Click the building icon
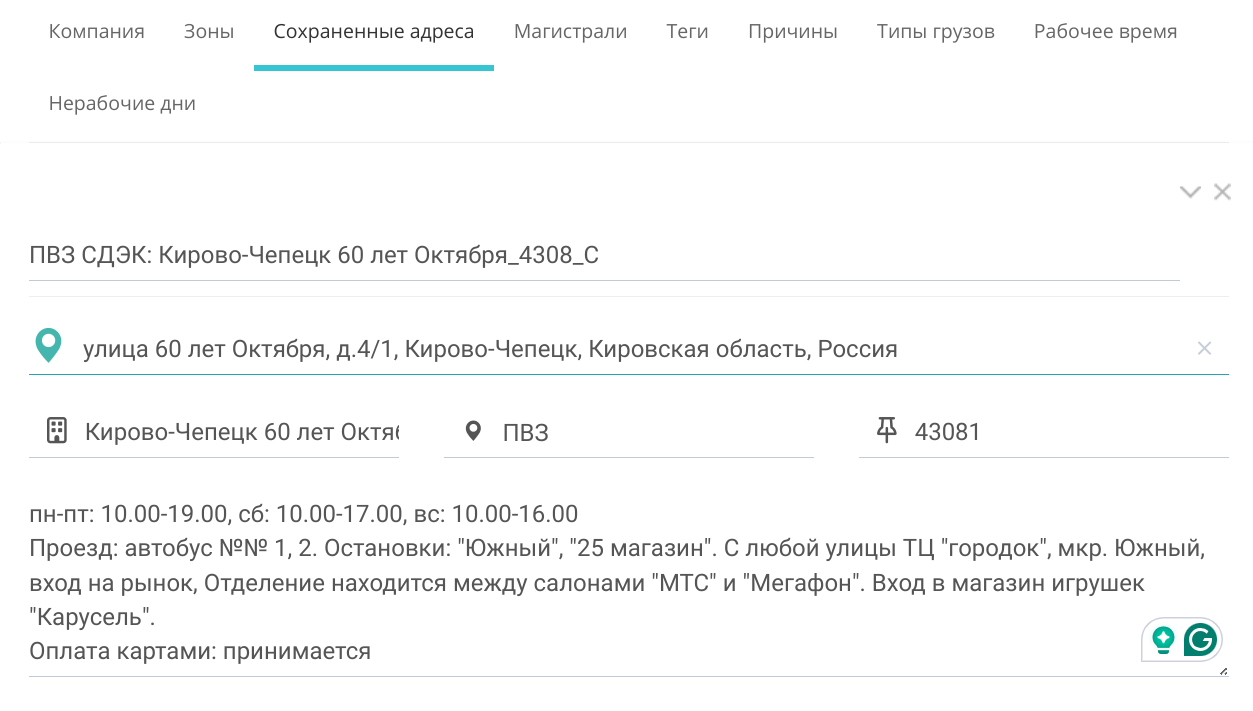 pos(57,431)
